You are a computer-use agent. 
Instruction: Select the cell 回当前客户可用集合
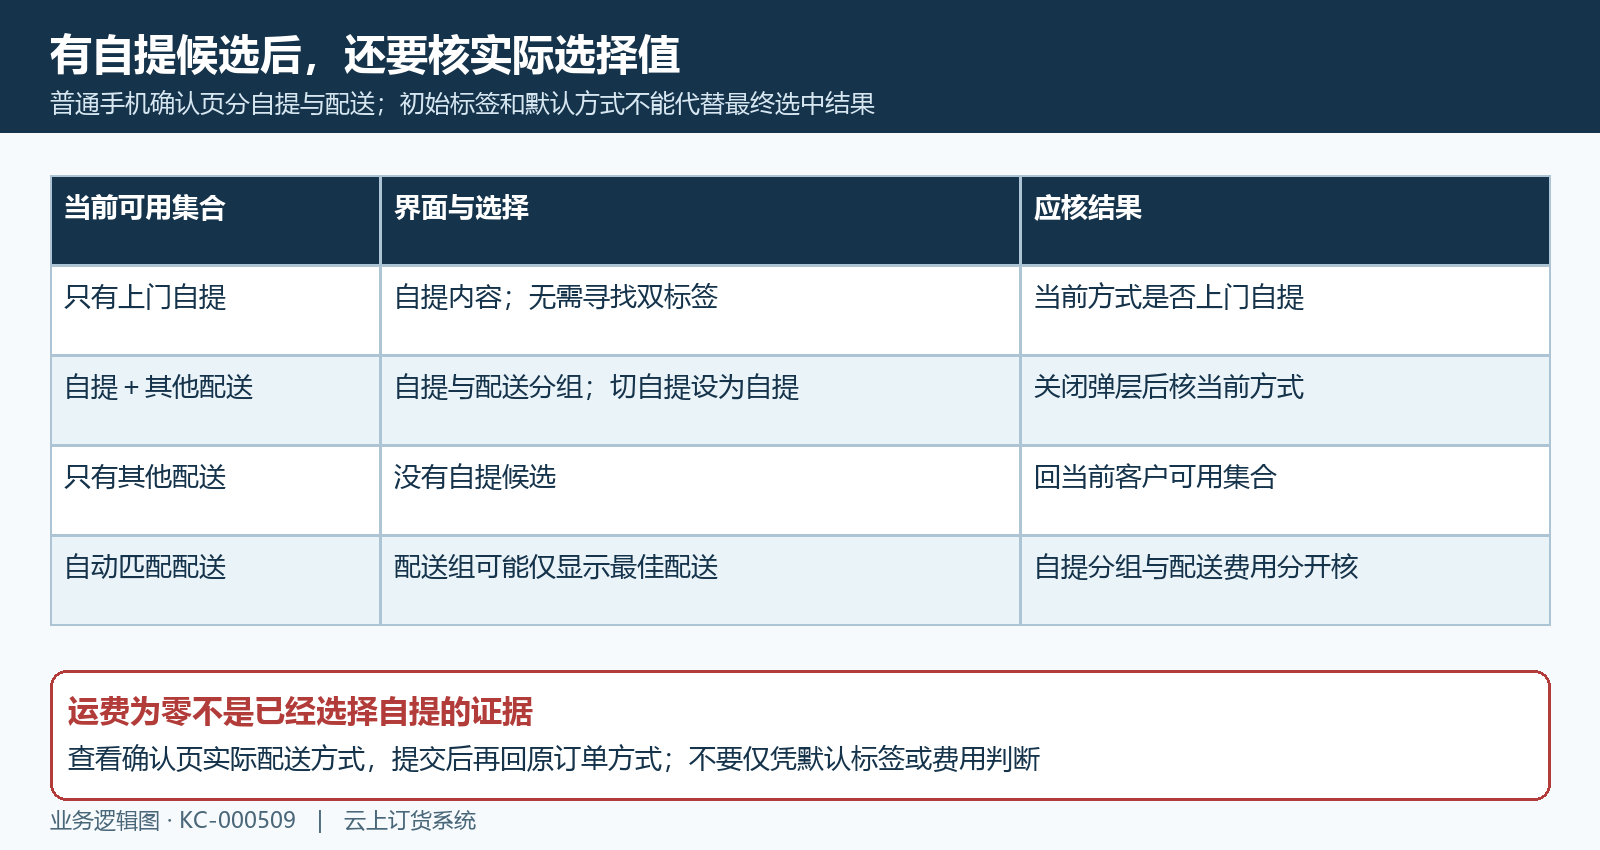pyautogui.click(x=1285, y=491)
